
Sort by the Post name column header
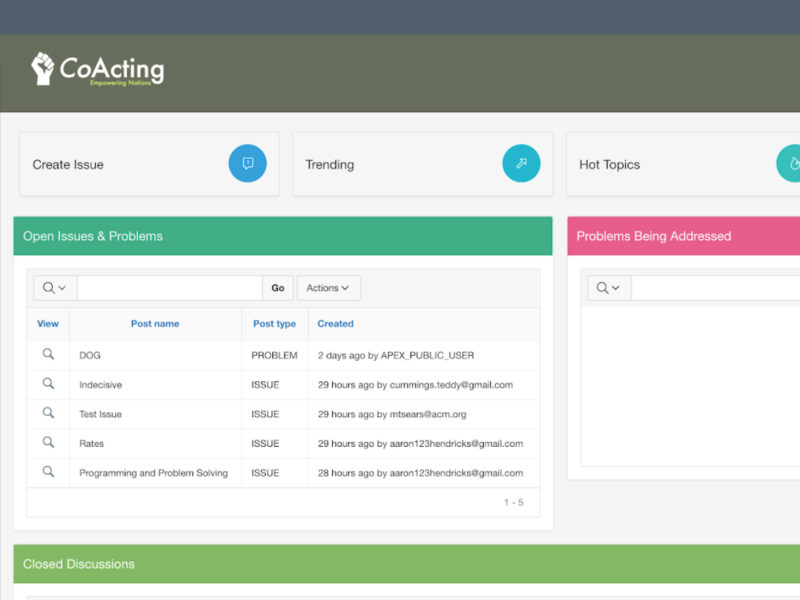(155, 324)
